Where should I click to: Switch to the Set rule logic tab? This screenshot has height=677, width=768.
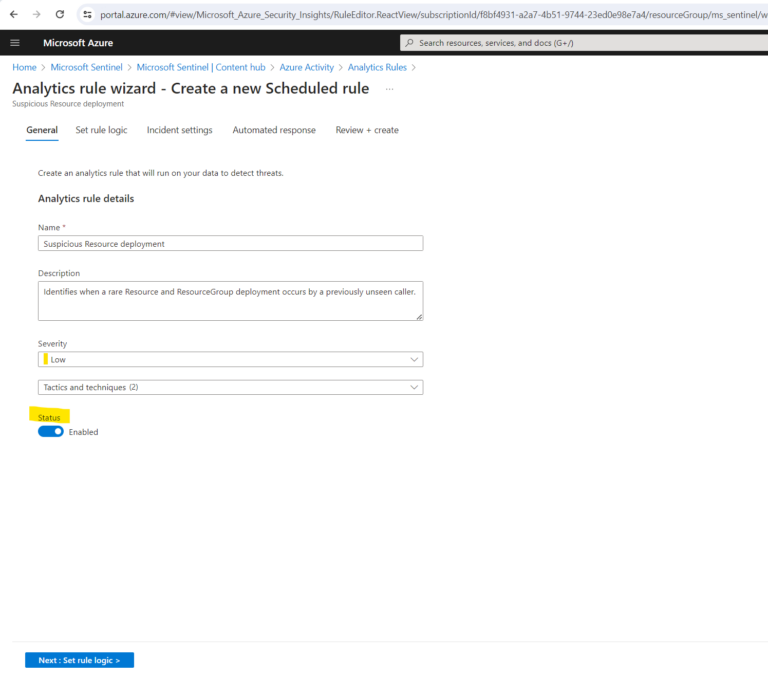(x=101, y=130)
